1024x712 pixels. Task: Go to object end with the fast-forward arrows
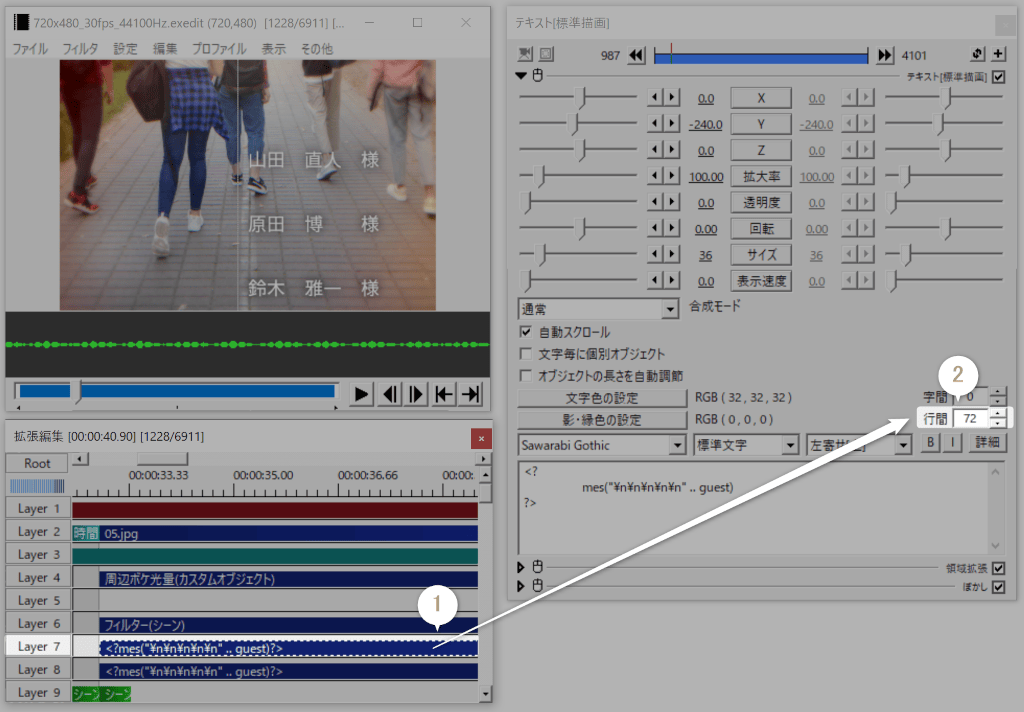885,55
